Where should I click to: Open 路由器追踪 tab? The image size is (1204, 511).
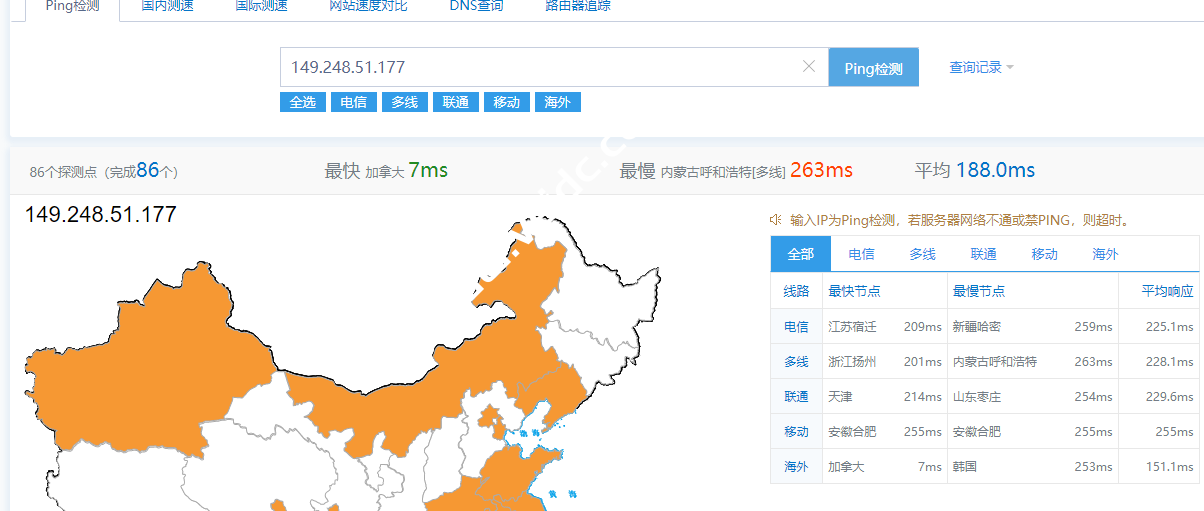tap(578, 6)
